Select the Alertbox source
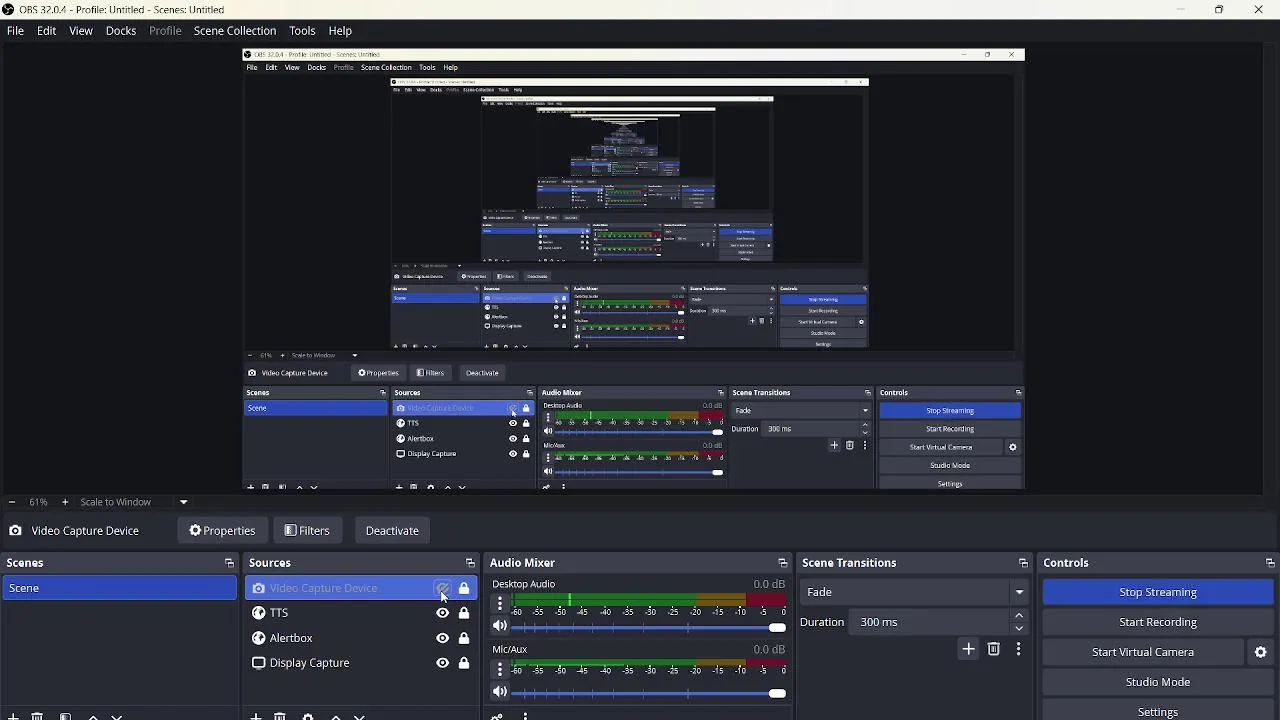 click(291, 638)
